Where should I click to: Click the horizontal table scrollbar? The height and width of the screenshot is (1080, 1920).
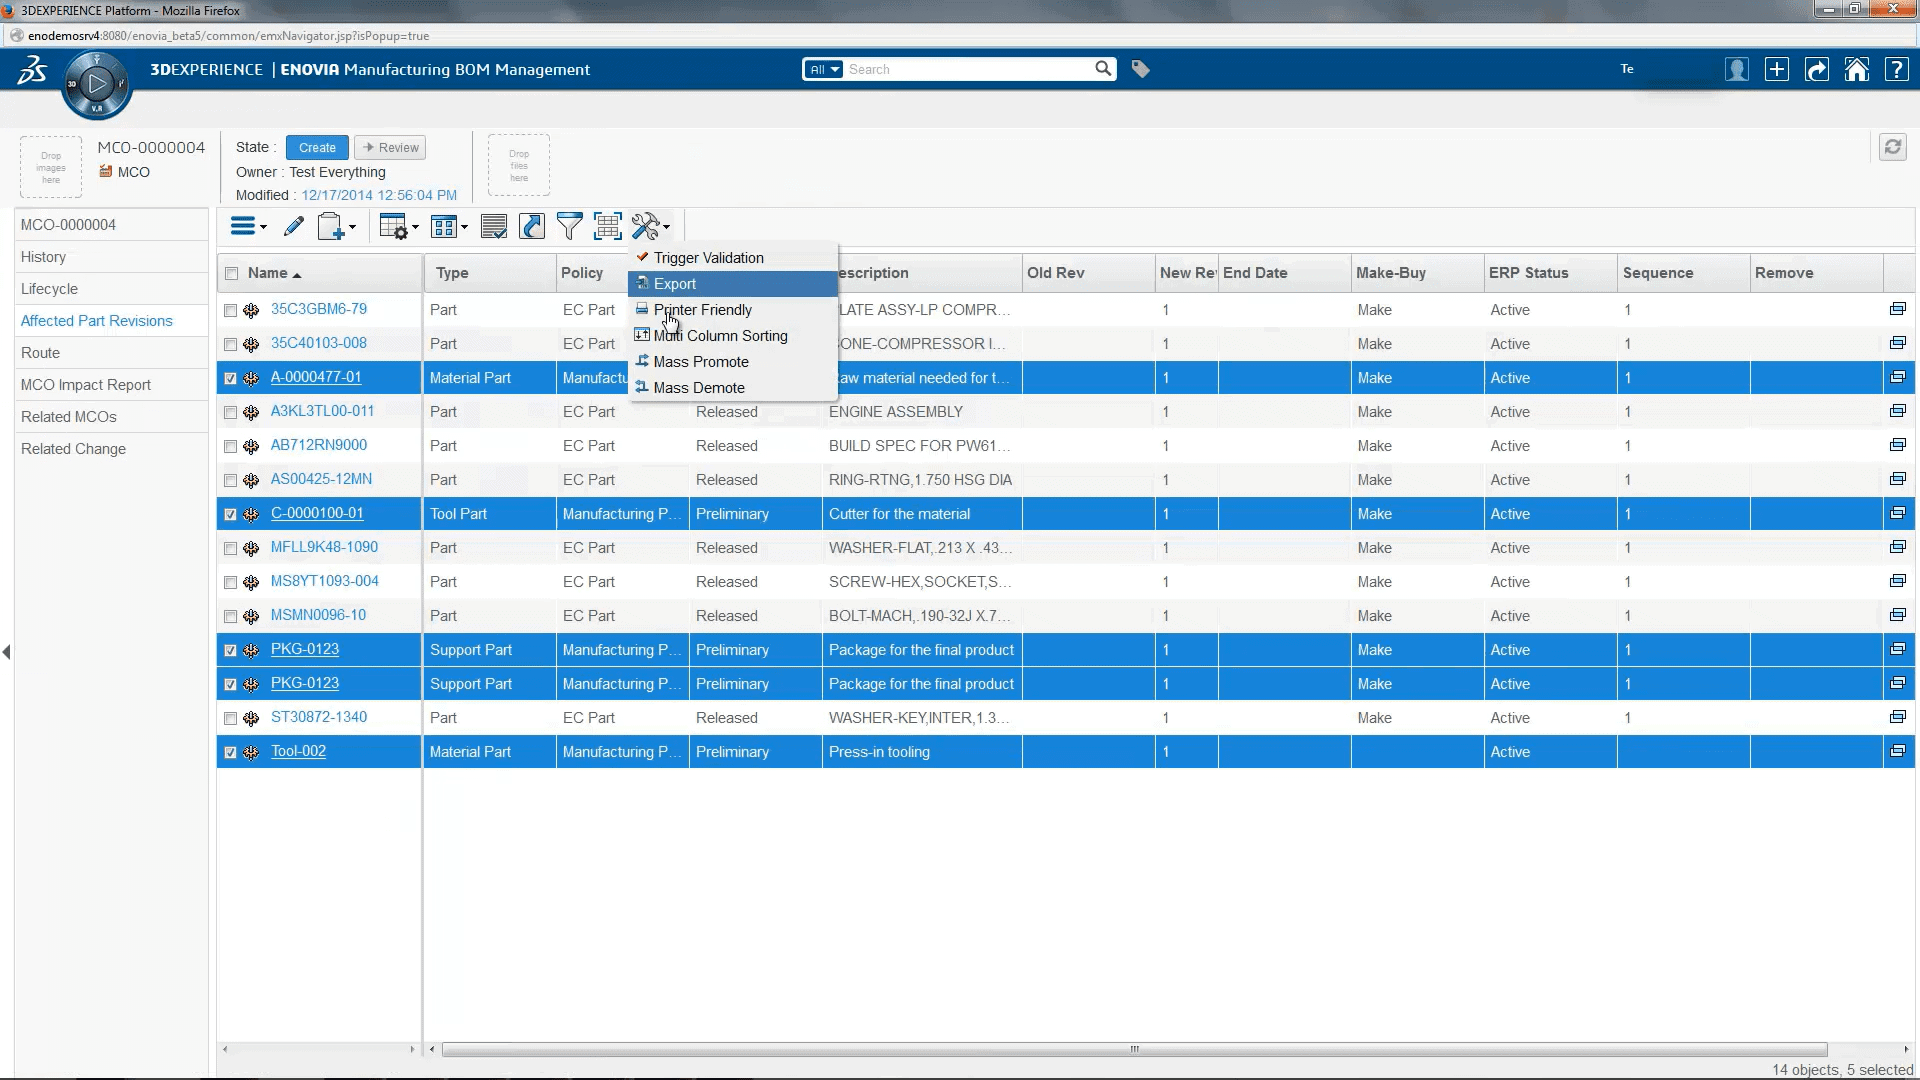(1134, 1049)
